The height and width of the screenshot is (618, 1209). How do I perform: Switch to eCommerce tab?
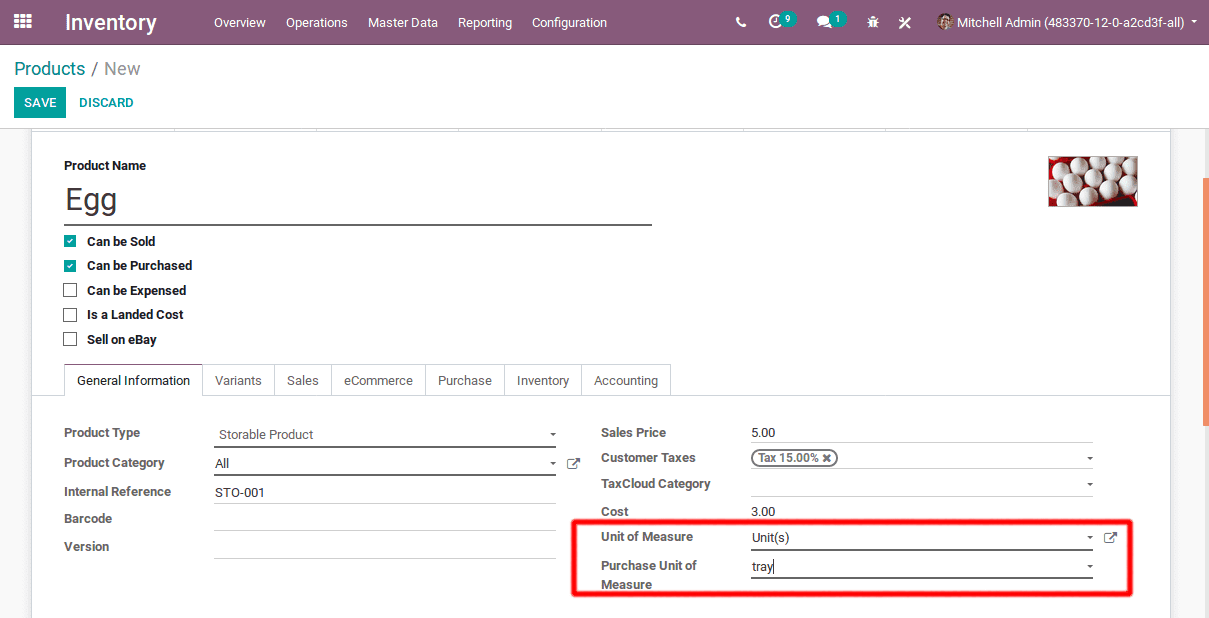(x=378, y=380)
